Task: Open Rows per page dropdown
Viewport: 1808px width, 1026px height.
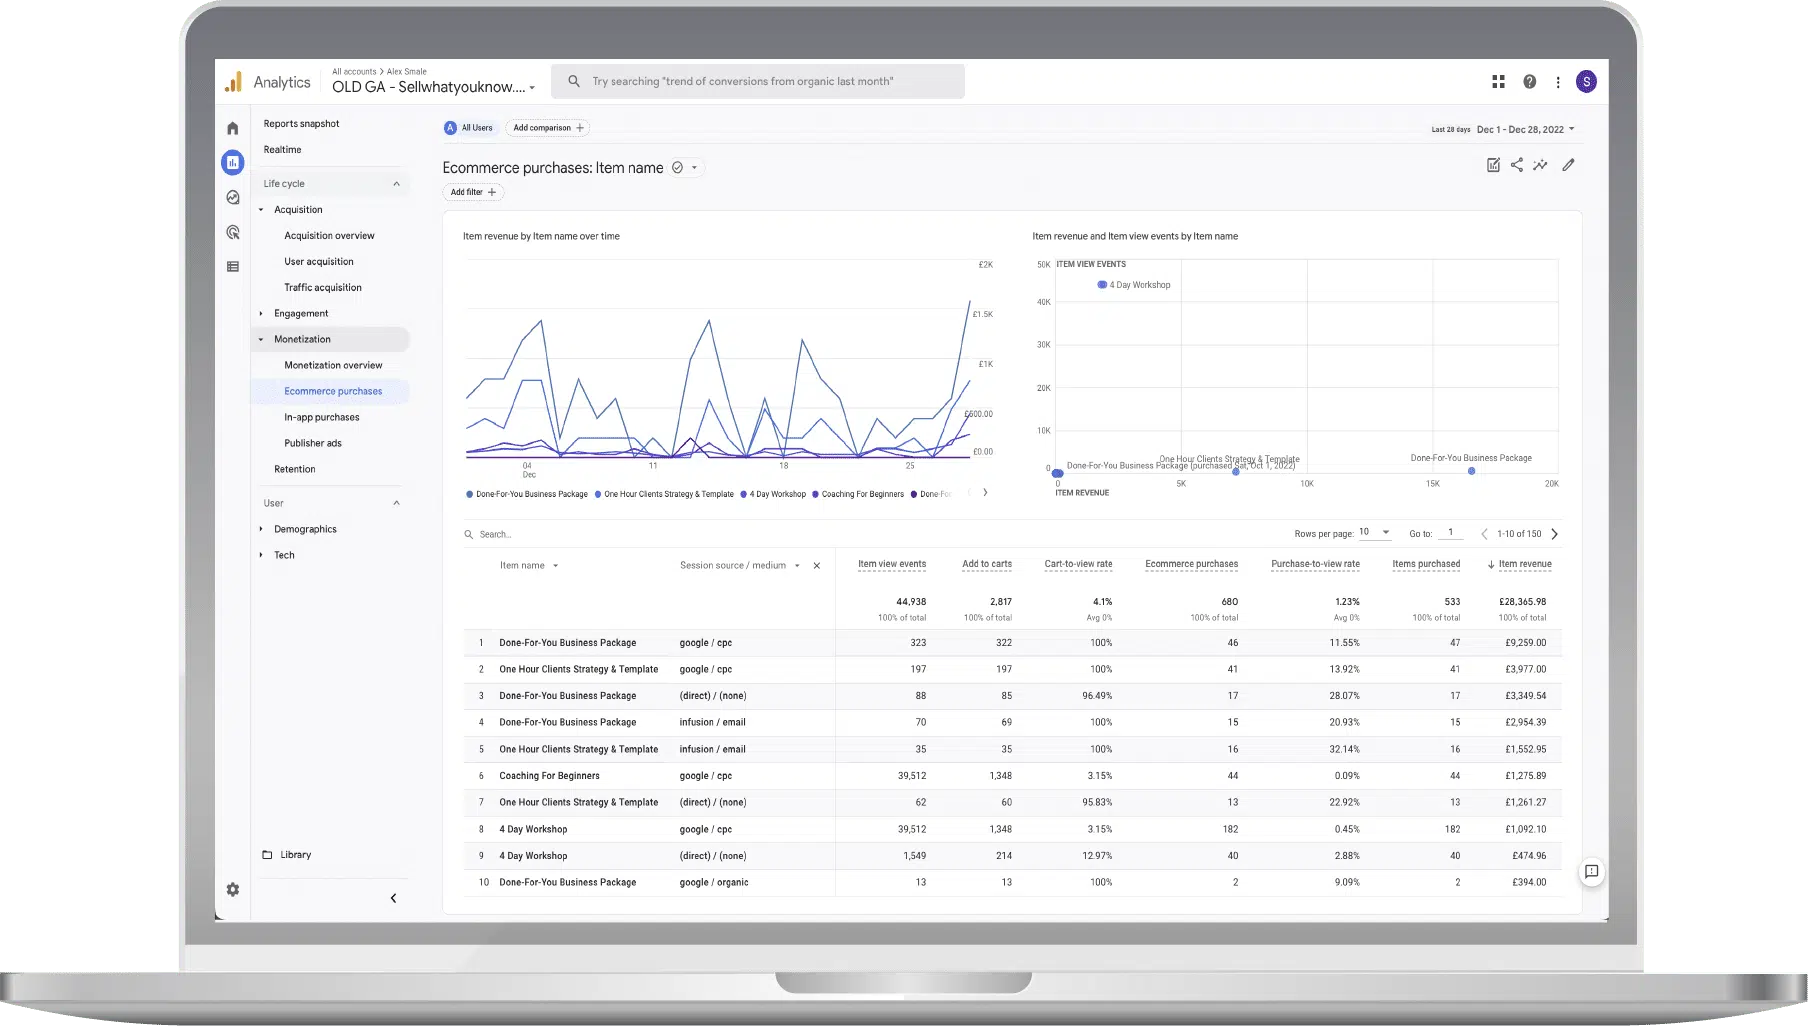Action: tap(1374, 532)
